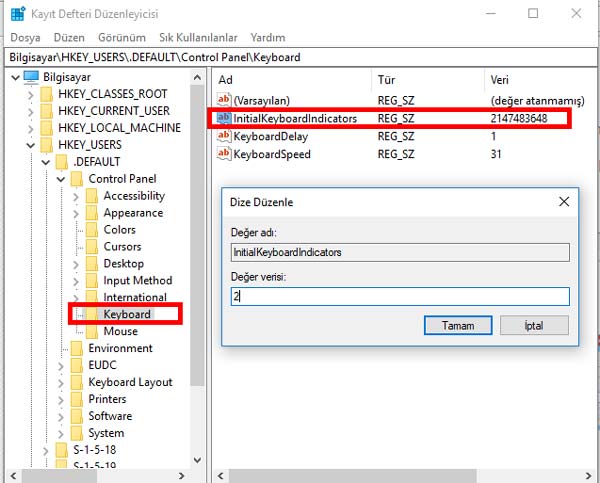The height and width of the screenshot is (483, 600).
Task: Expand the Accessibility node arrow
Action: click(x=76, y=197)
